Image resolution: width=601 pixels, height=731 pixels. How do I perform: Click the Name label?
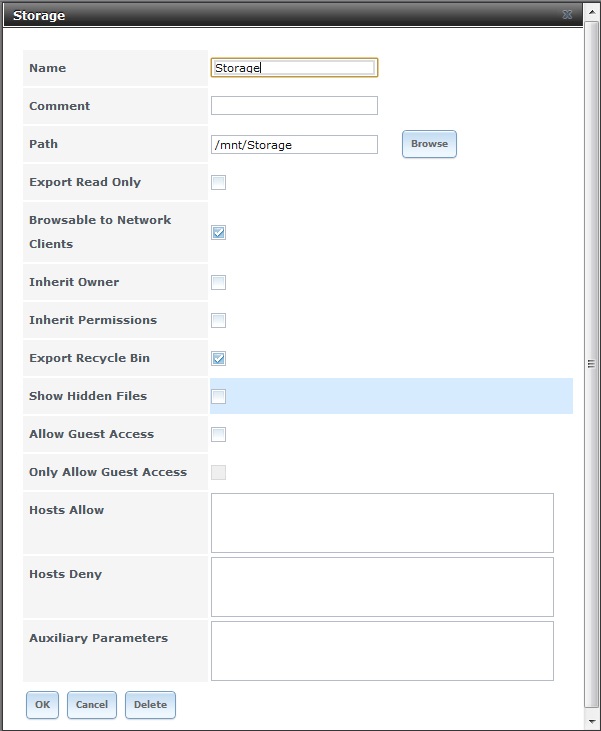coord(48,68)
